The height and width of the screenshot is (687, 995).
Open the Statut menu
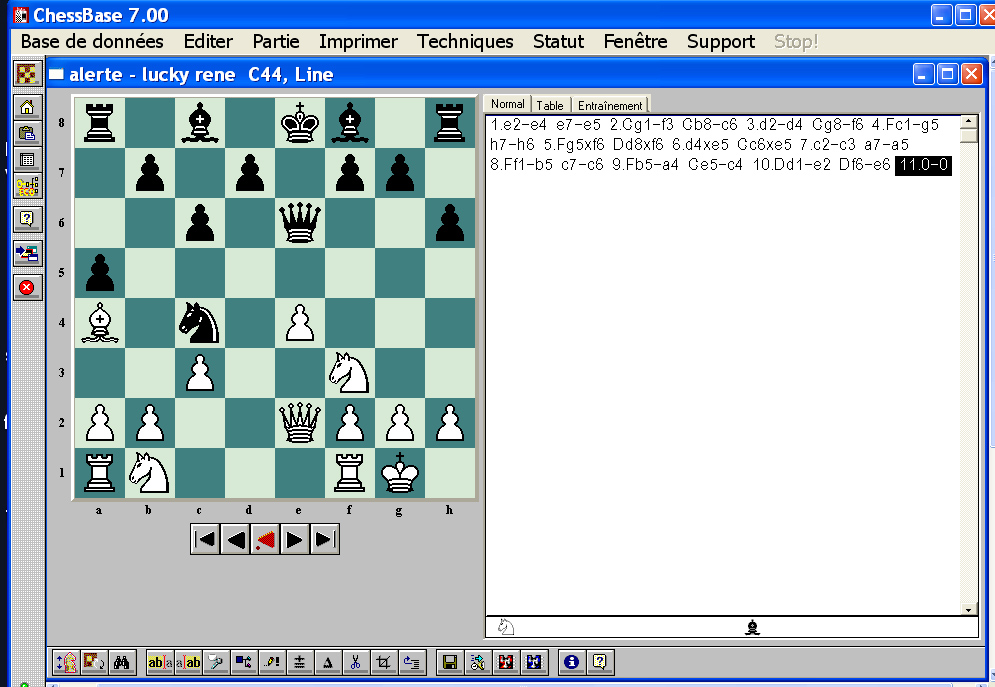pyautogui.click(x=558, y=41)
